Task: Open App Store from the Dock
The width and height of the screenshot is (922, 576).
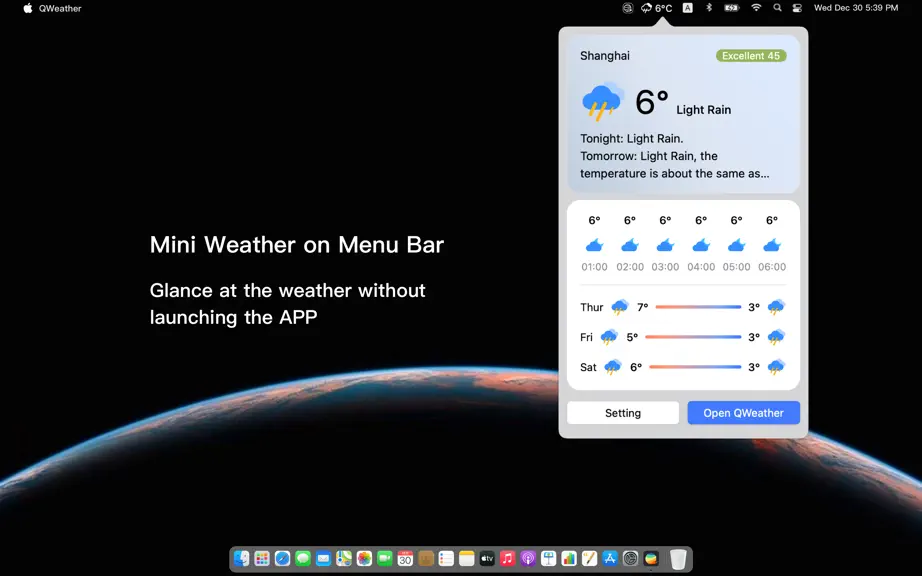Action: pyautogui.click(x=610, y=558)
